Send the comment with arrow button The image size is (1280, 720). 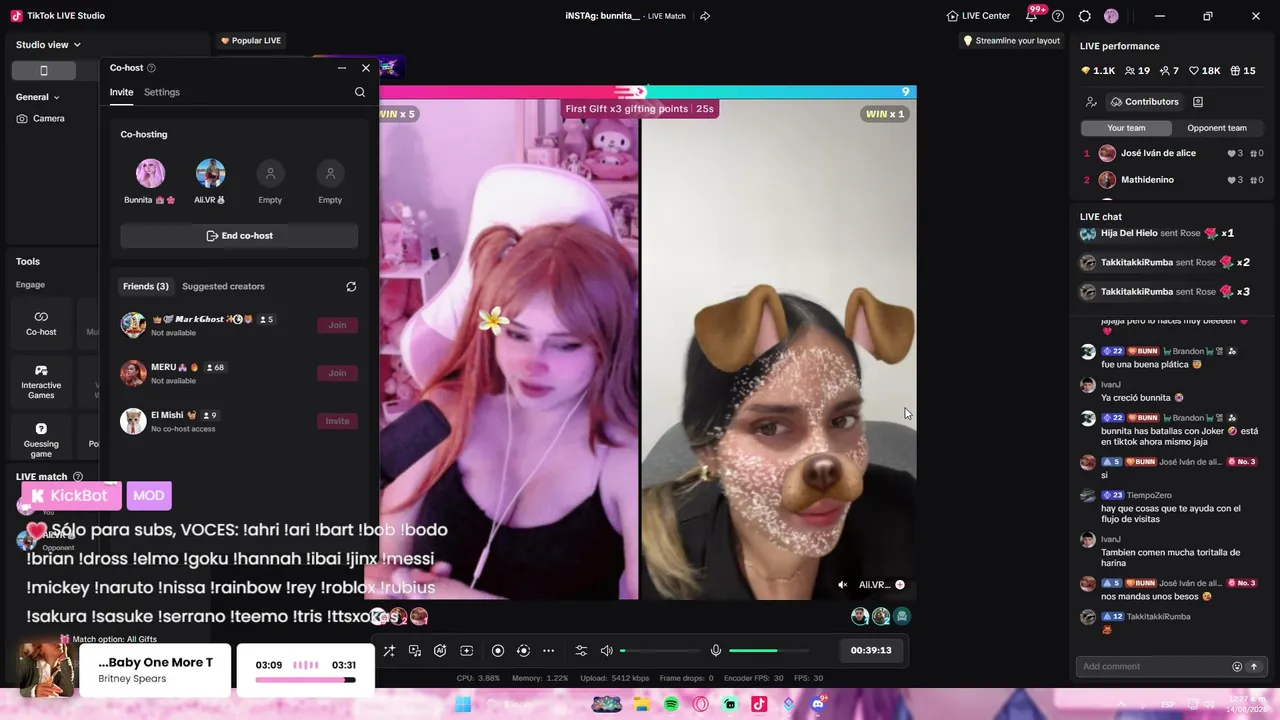click(1254, 667)
